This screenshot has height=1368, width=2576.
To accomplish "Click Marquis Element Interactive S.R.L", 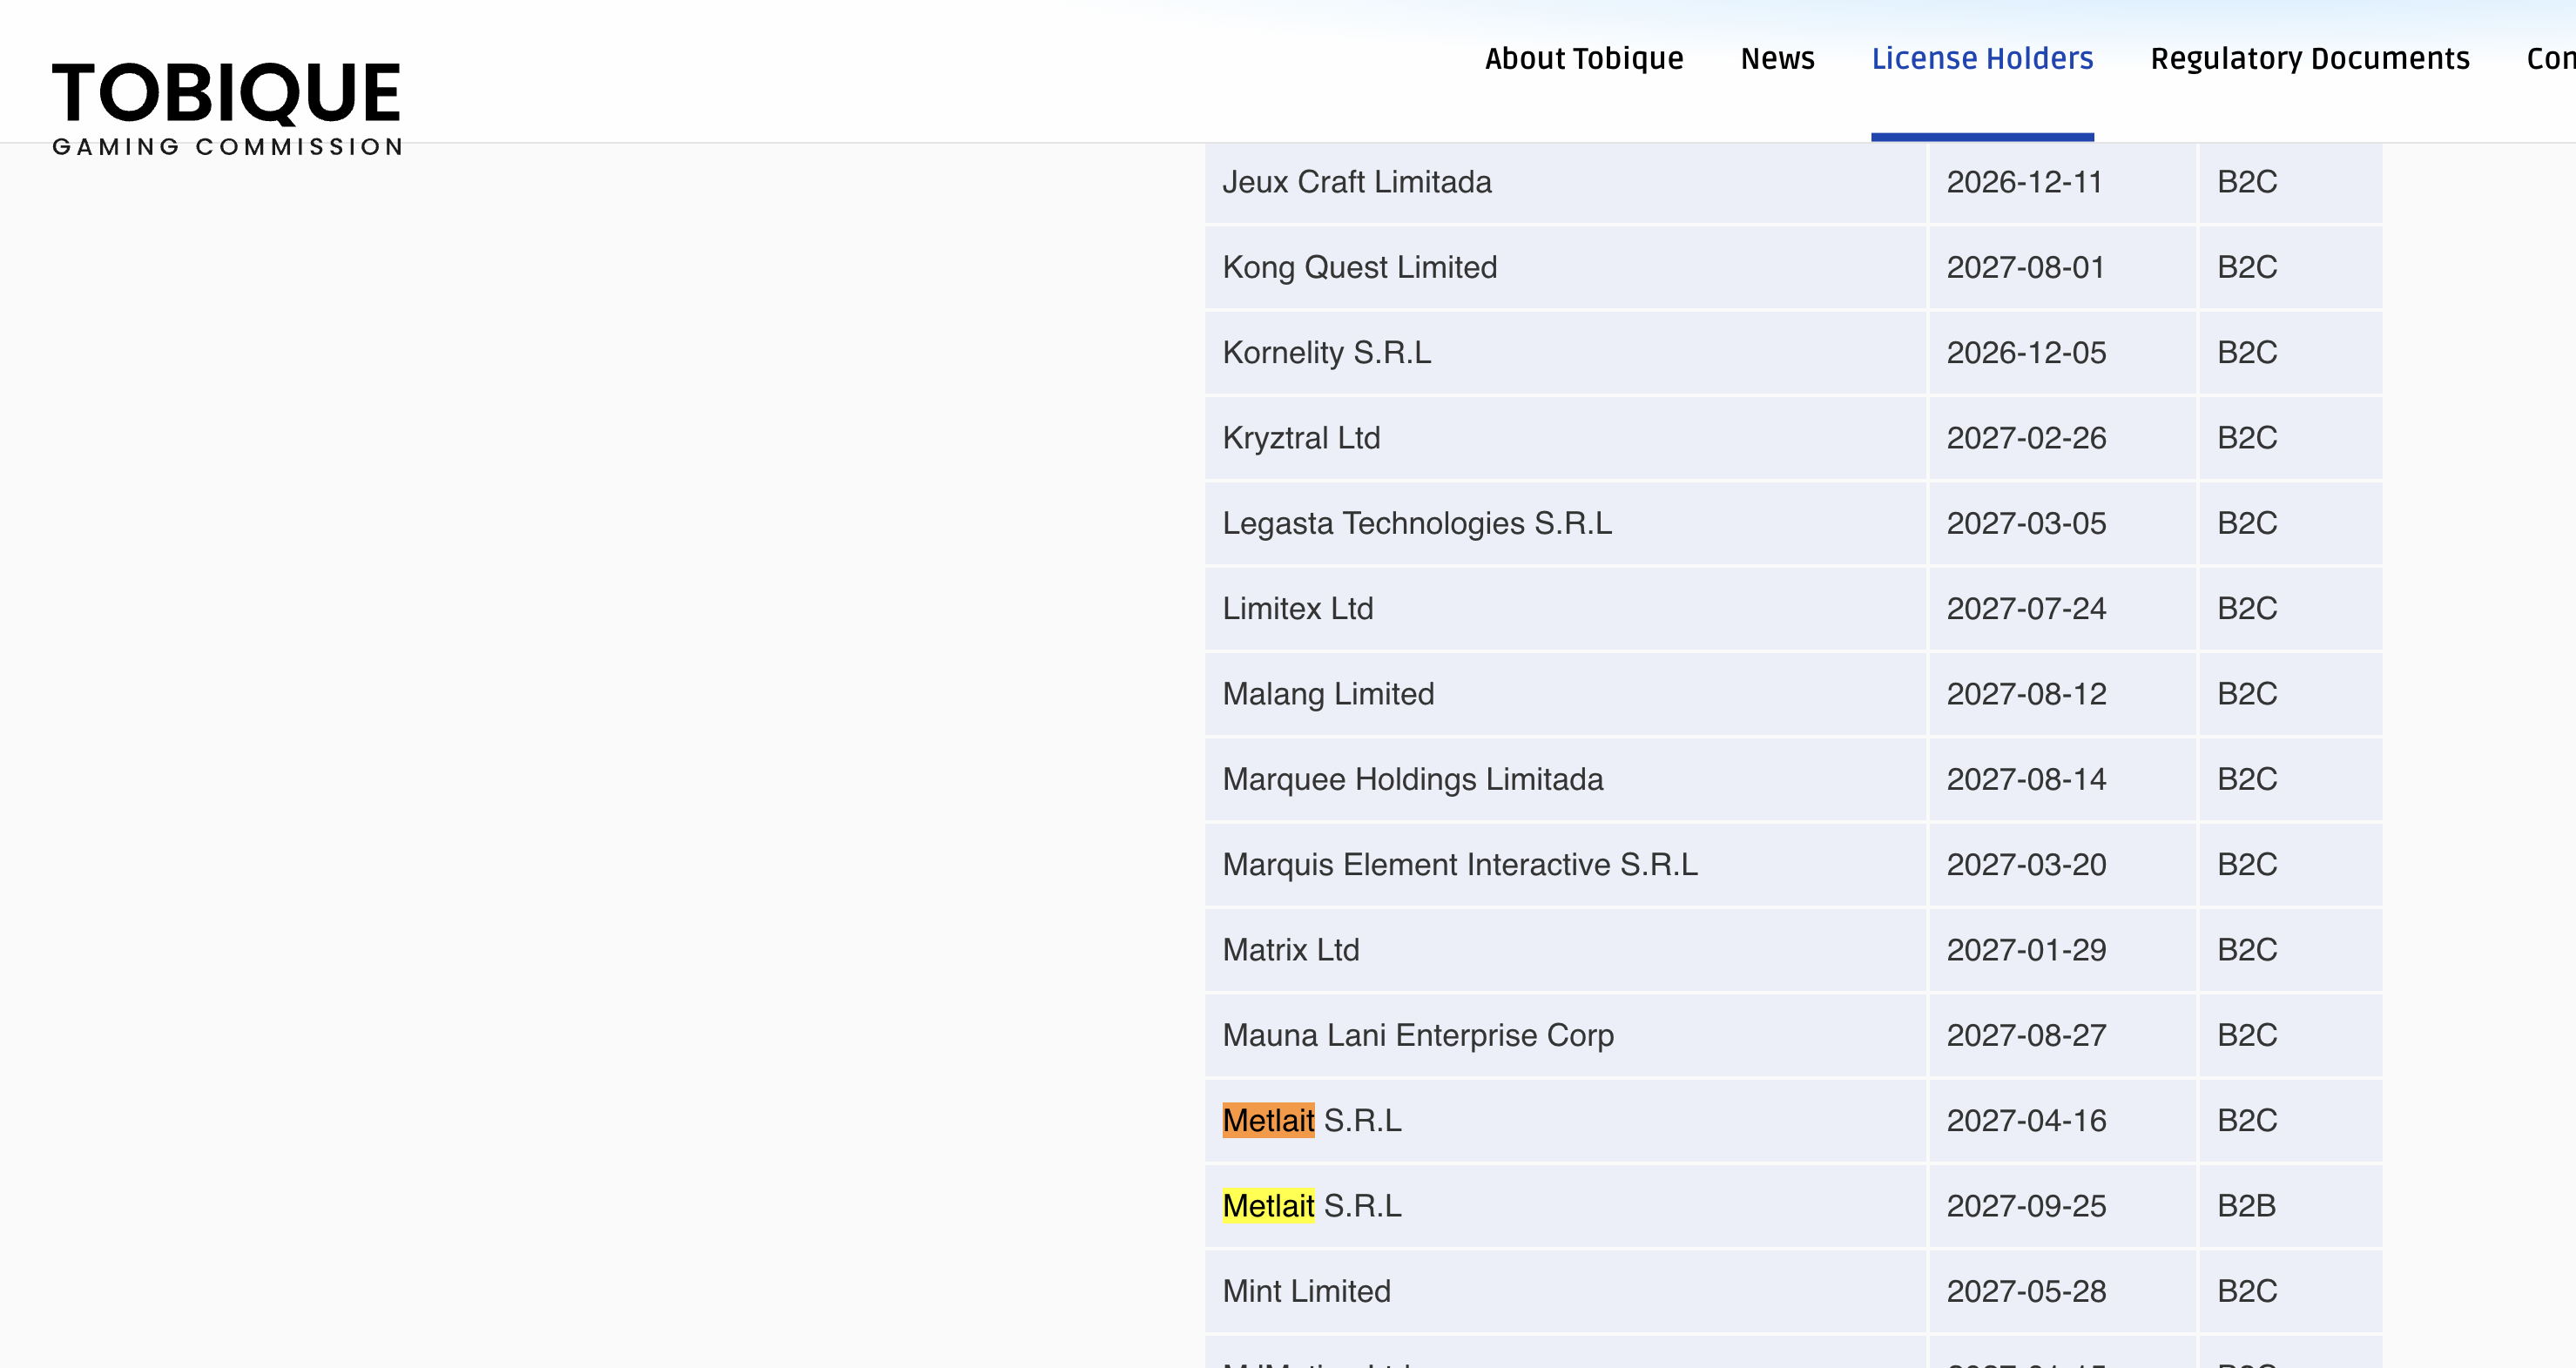I will (x=1460, y=864).
